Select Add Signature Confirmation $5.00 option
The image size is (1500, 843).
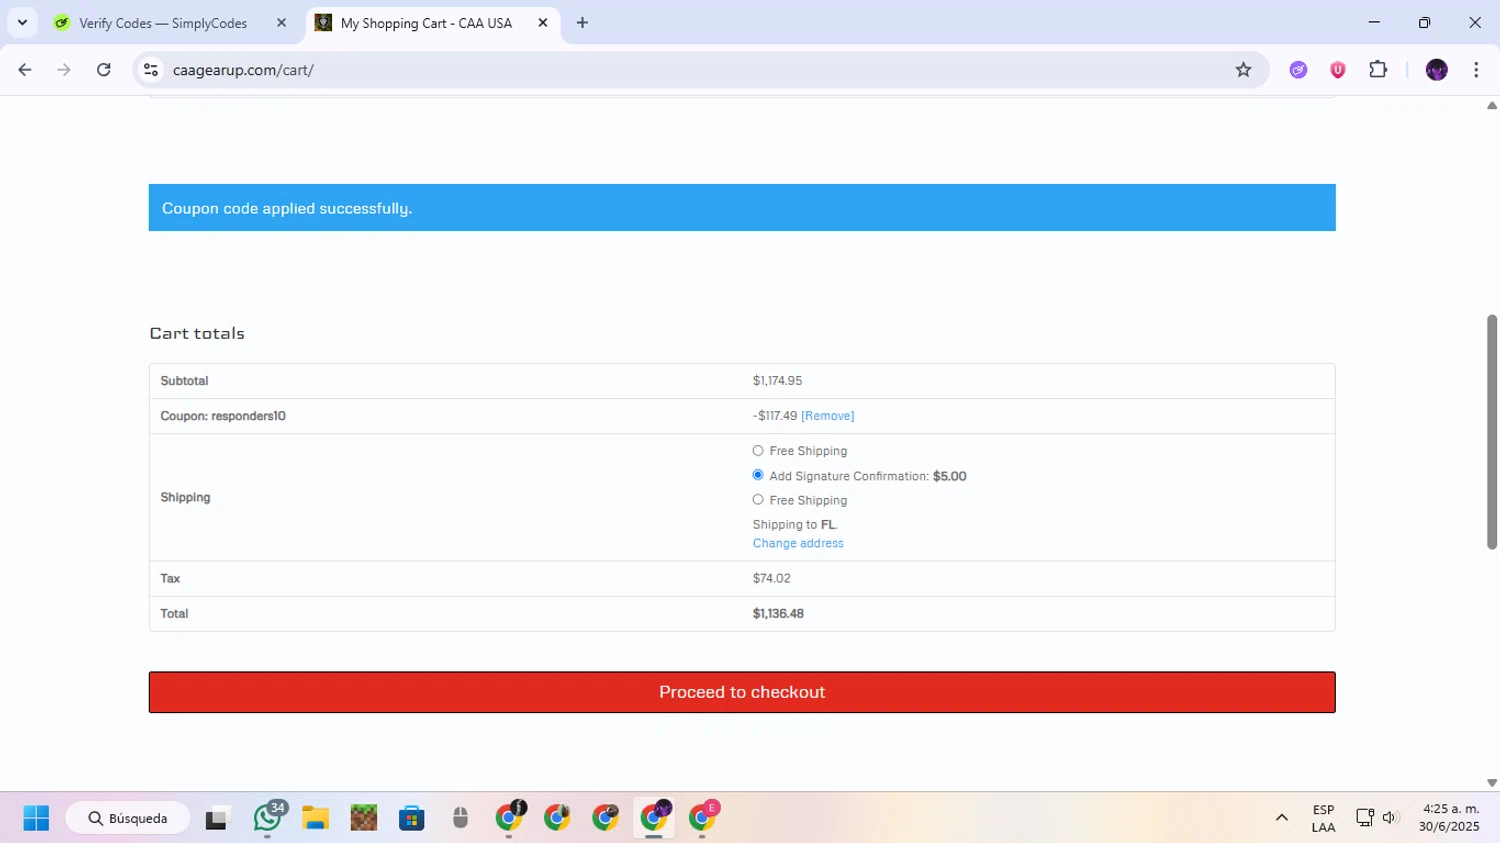(x=758, y=476)
